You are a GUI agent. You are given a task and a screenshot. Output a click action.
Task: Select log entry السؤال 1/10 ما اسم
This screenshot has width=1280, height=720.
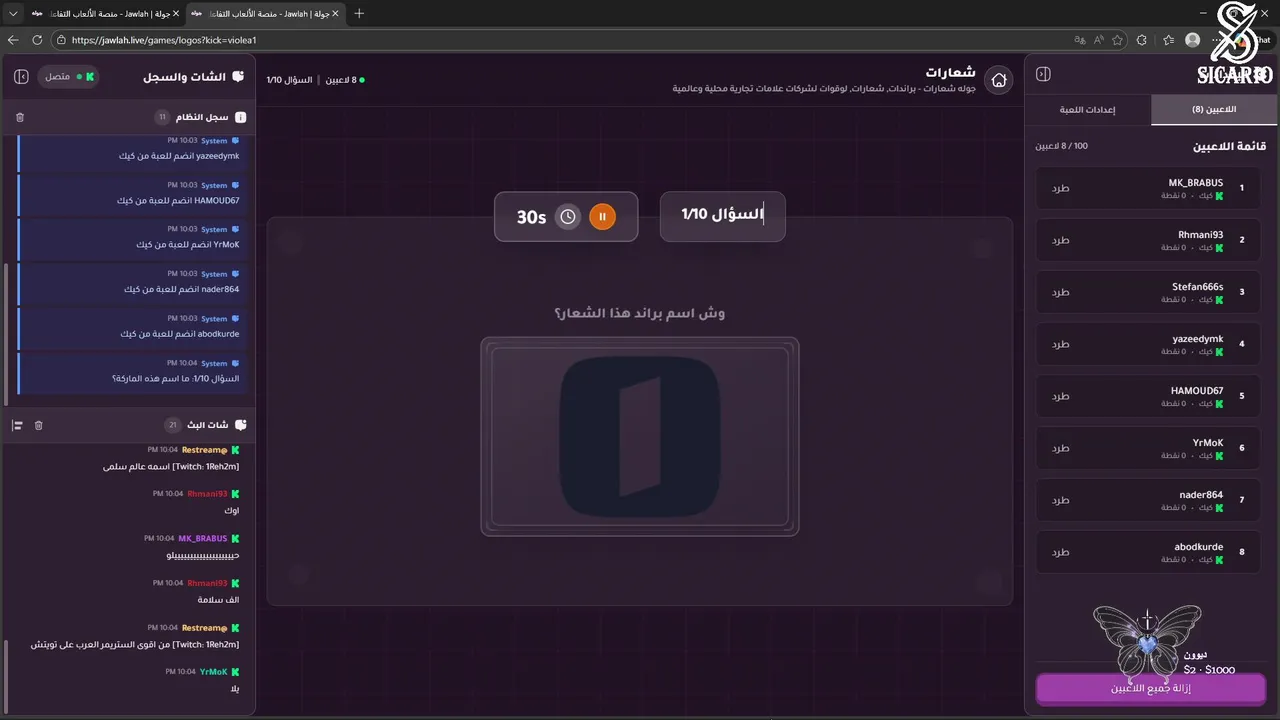click(132, 372)
